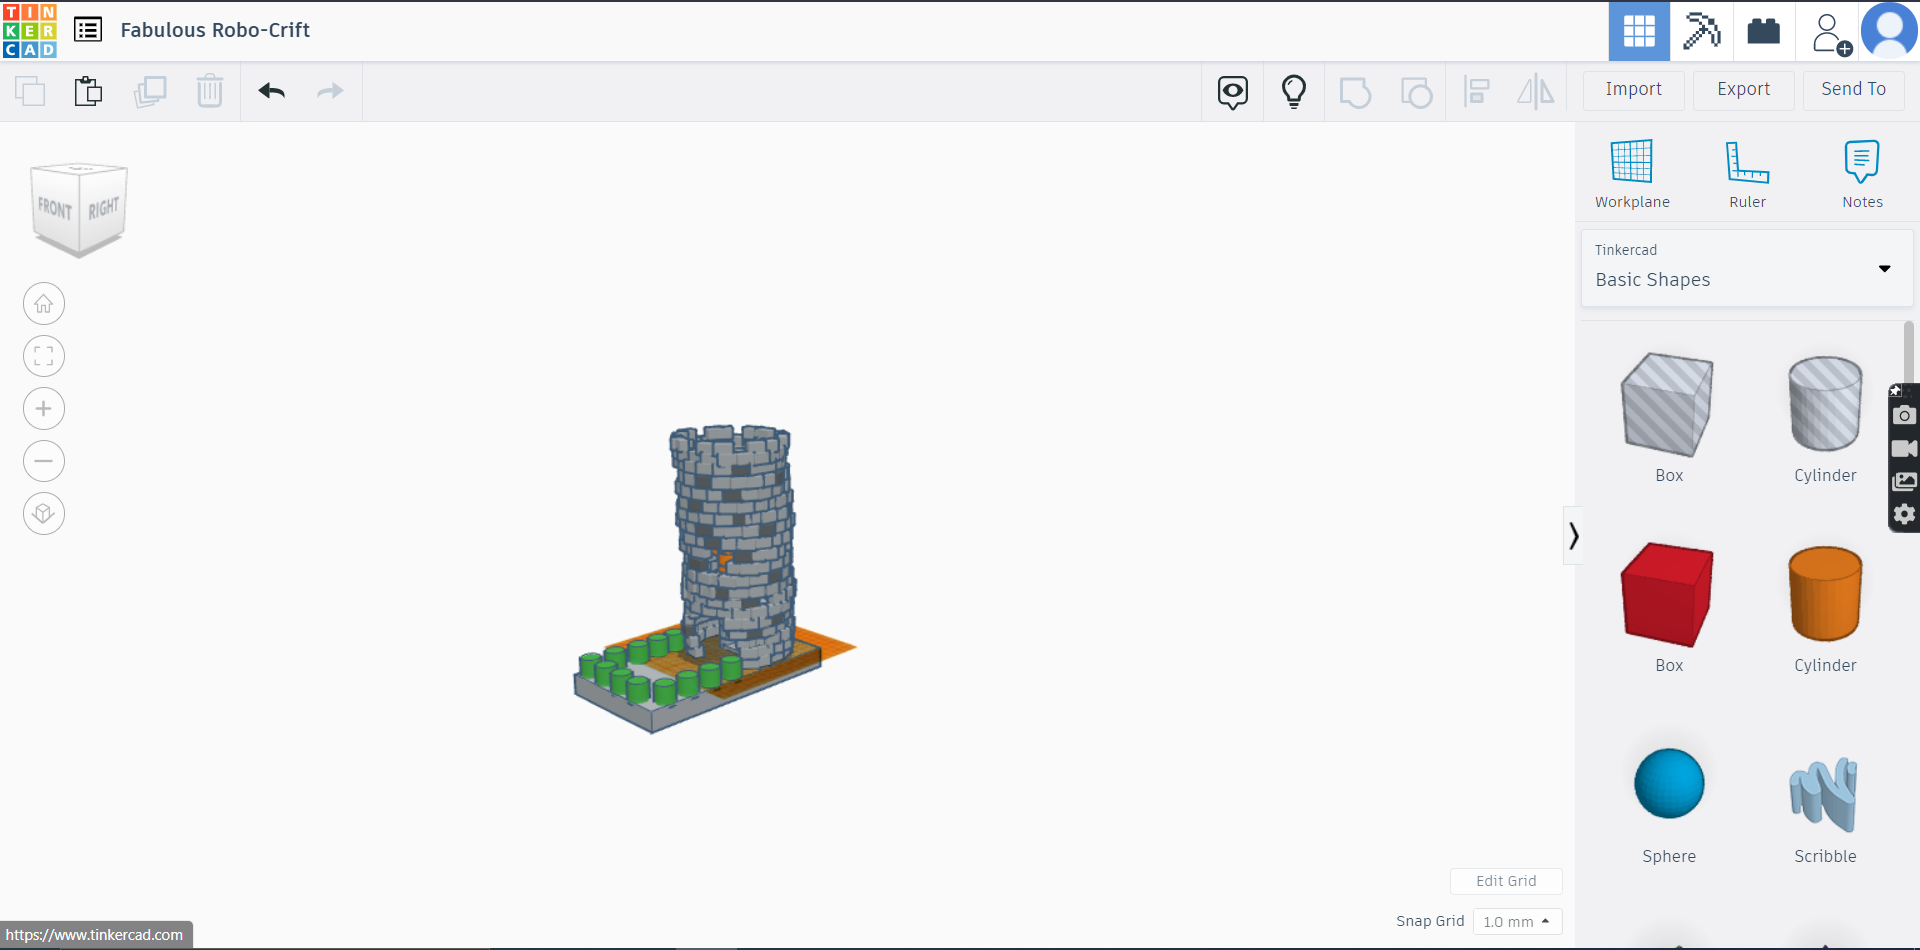Open the Notes tool
The image size is (1920, 950).
click(x=1862, y=172)
